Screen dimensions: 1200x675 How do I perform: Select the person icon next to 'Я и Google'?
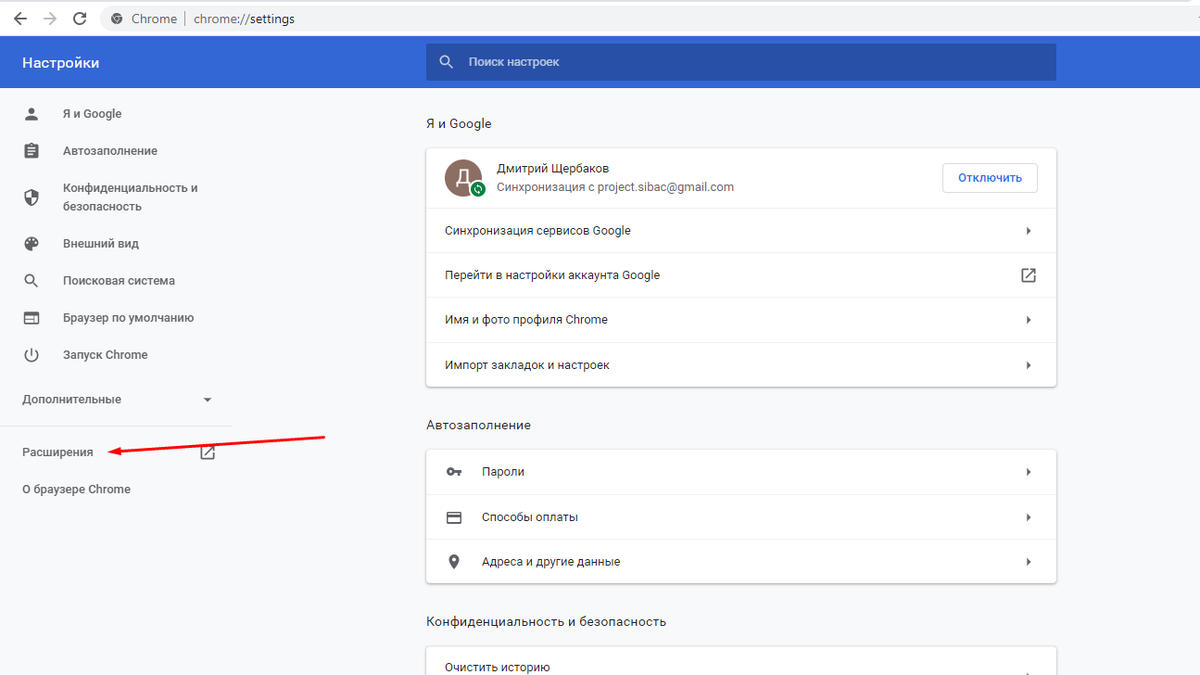30,113
